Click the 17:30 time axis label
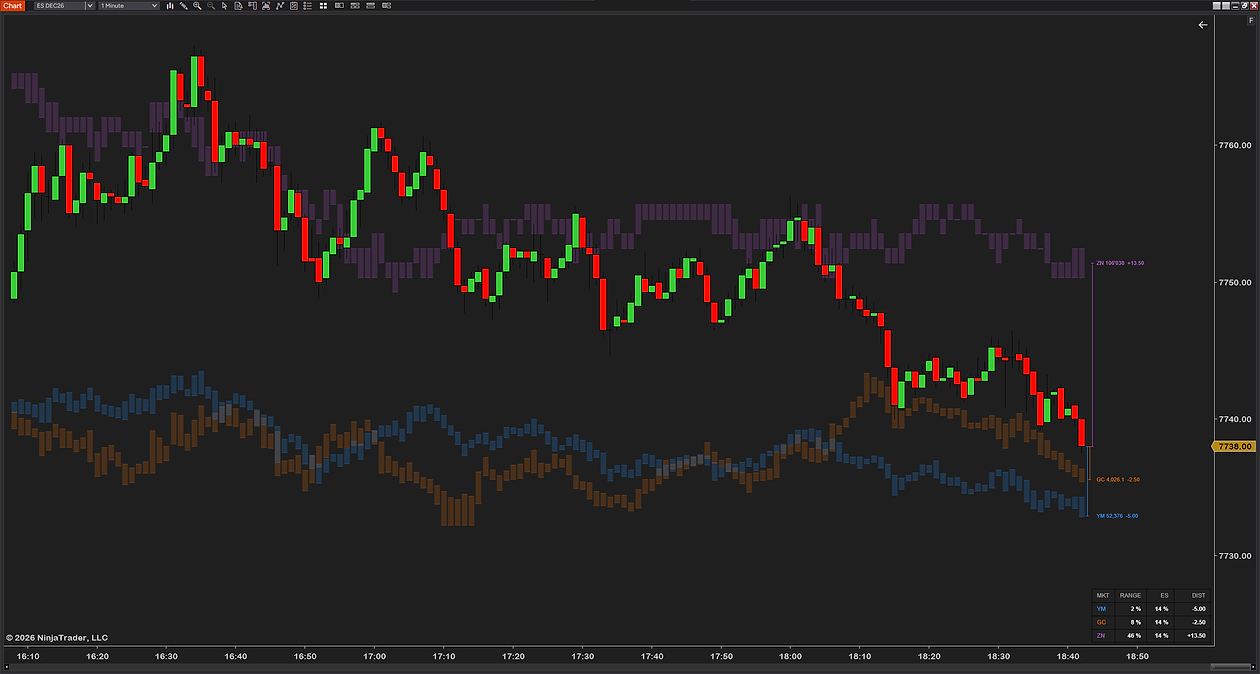Viewport: 1260px width, 674px height. [x=582, y=657]
